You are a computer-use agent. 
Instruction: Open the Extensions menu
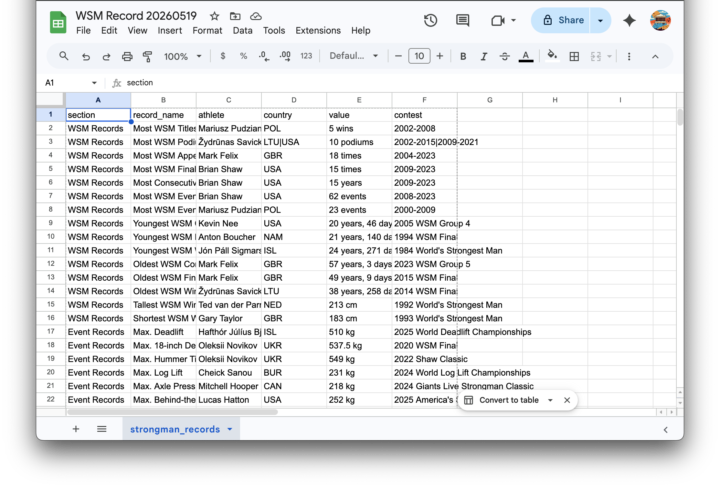point(318,31)
